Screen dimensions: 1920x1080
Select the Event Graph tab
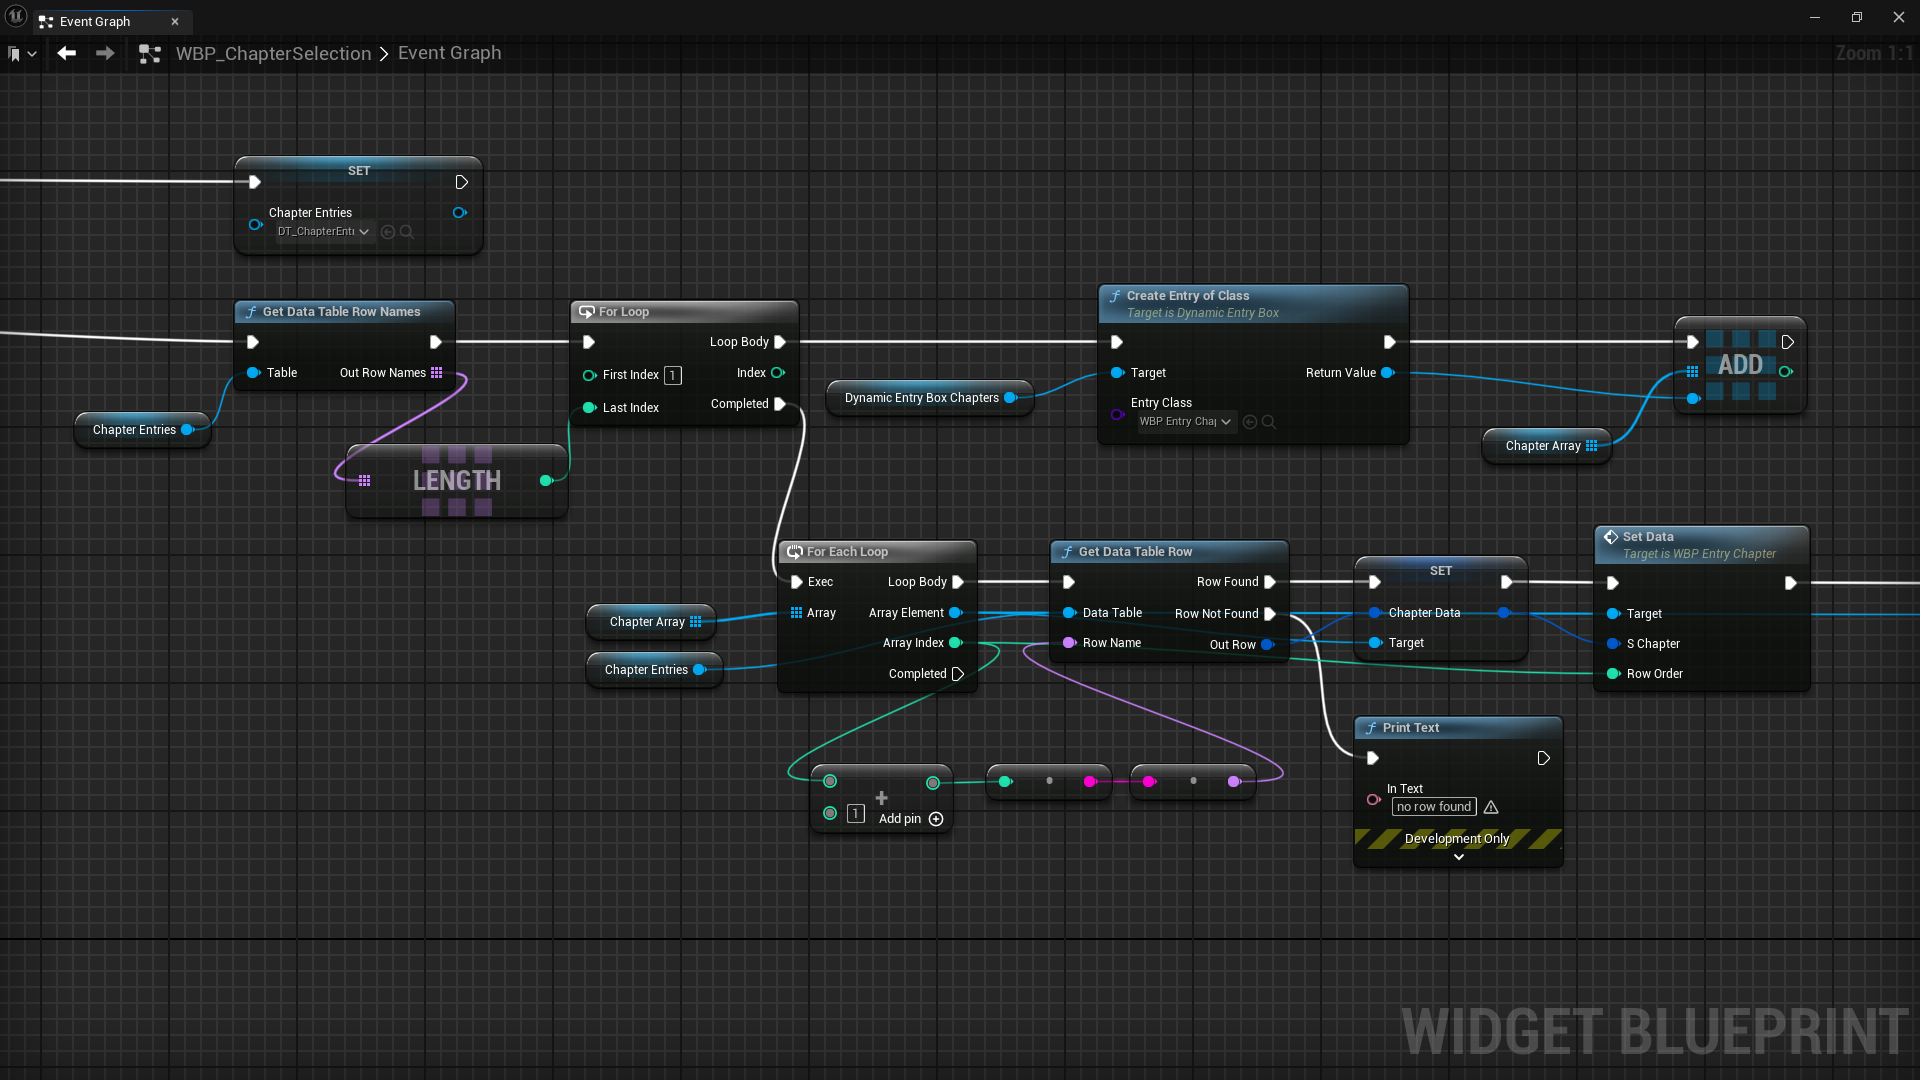click(95, 21)
